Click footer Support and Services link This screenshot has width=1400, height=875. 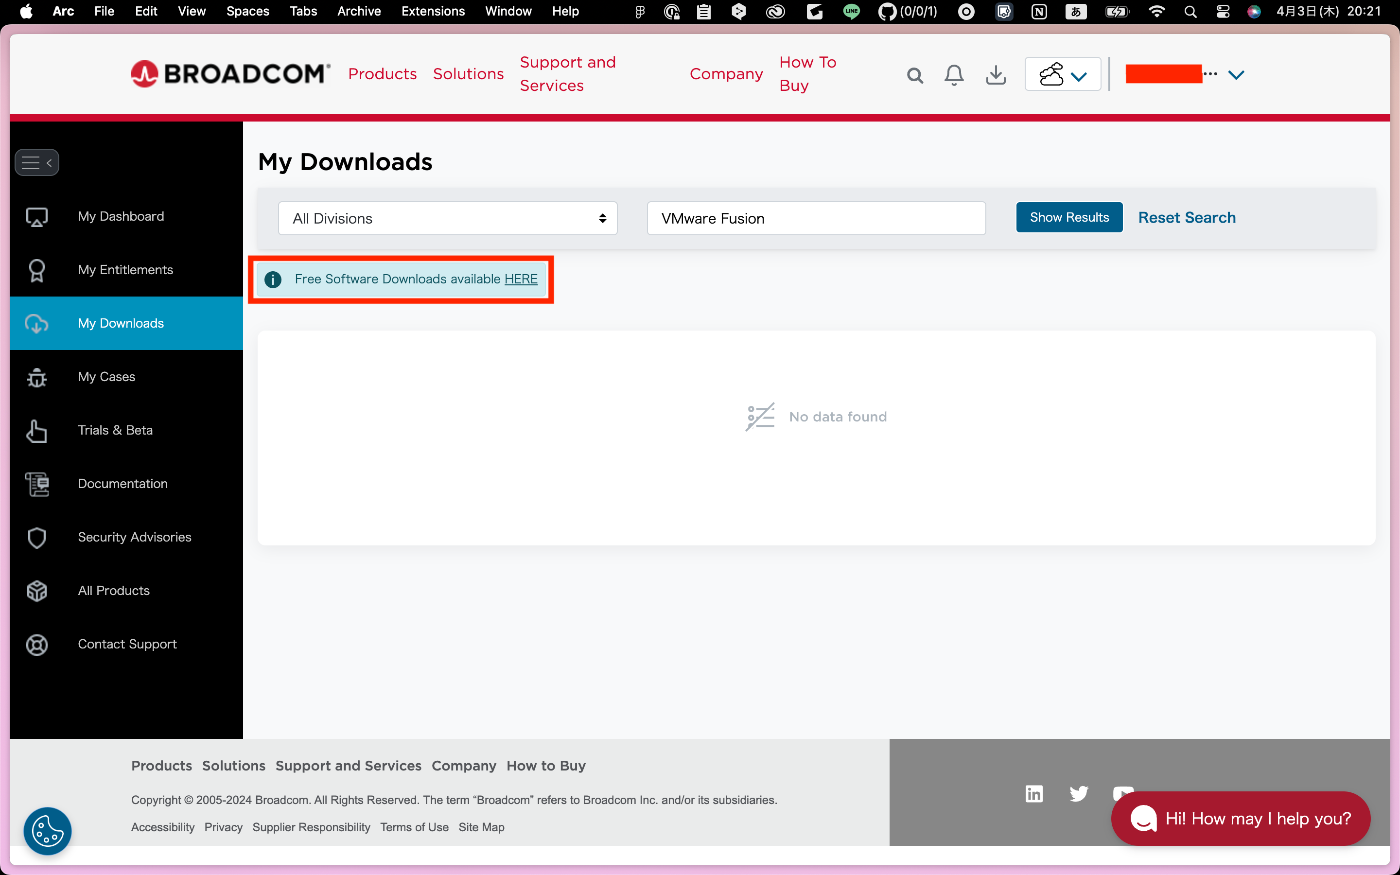(x=349, y=766)
